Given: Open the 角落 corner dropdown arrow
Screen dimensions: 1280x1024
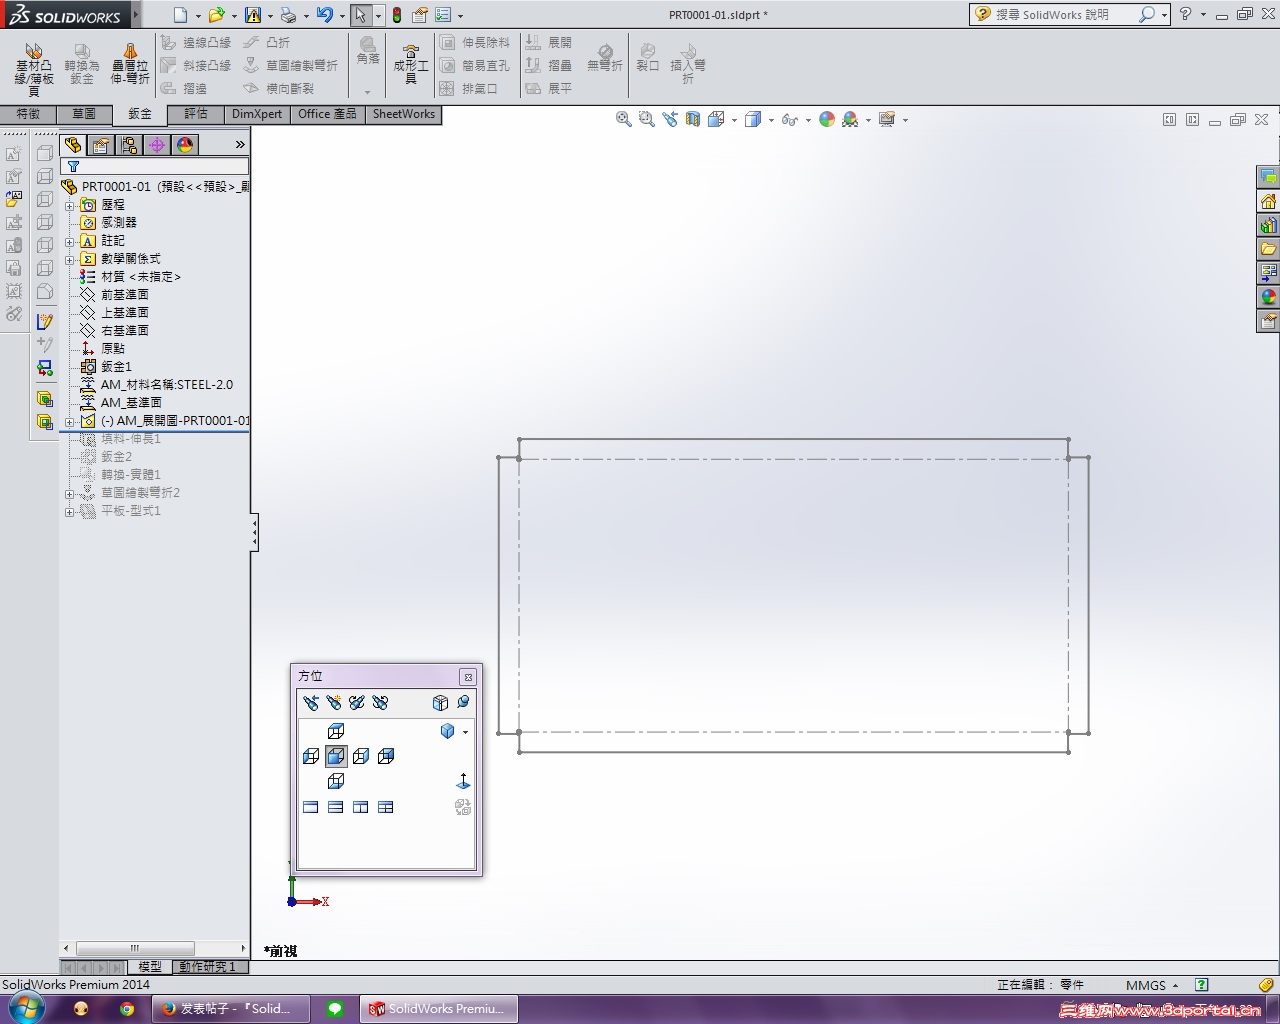Looking at the screenshot, I should click(x=368, y=92).
